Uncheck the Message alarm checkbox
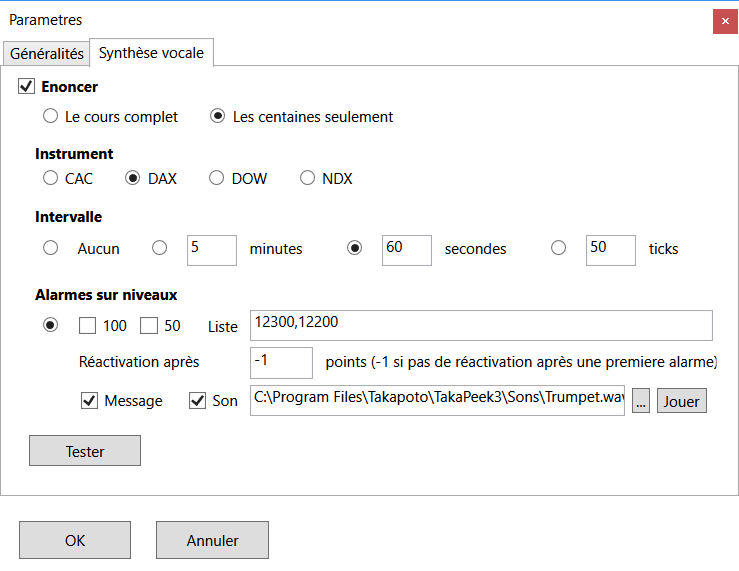Viewport: 739px width, 571px height. click(89, 401)
